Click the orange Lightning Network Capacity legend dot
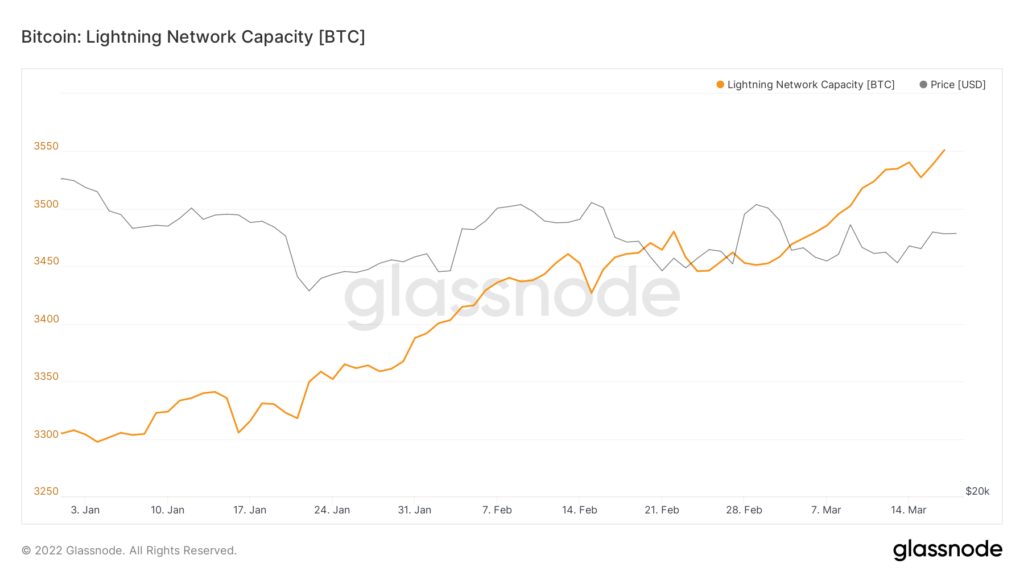 pos(720,85)
